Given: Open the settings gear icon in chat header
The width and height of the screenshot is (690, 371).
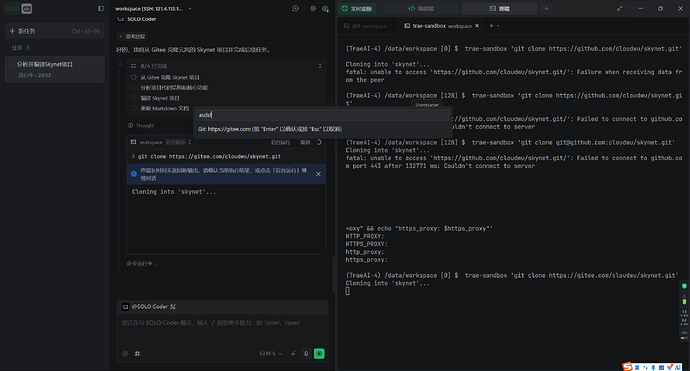Looking at the screenshot, I should (313, 8).
